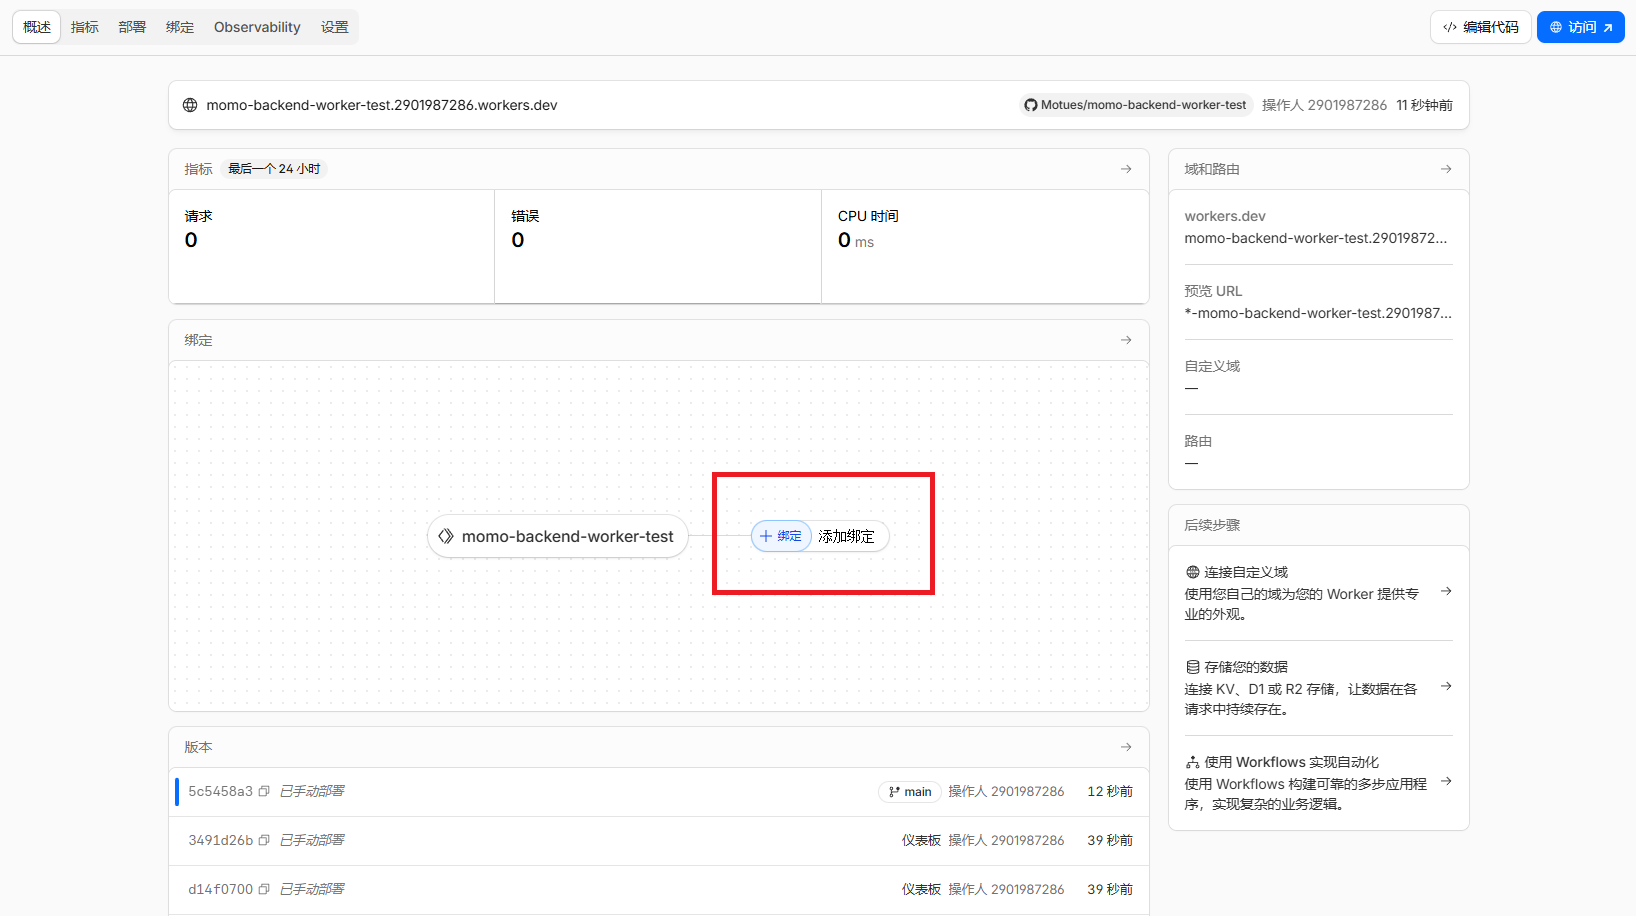Click the version hash d14f0700

pyautogui.click(x=220, y=889)
